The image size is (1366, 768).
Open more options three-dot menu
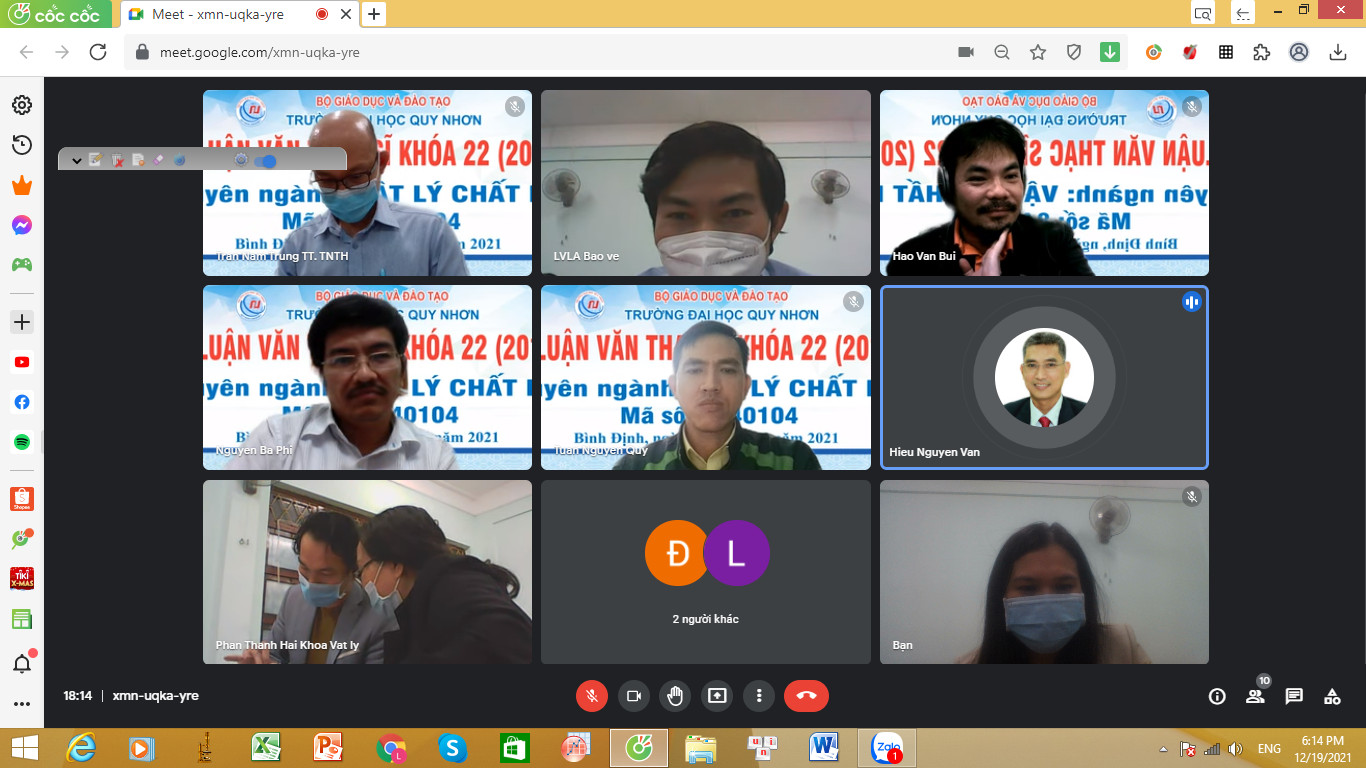coord(759,696)
